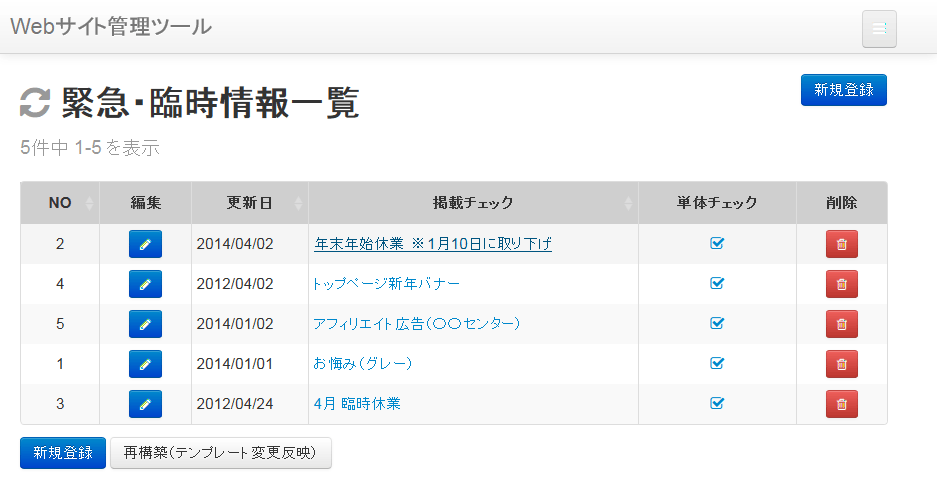Image resolution: width=937 pixels, height=494 pixels.
Task: Remove the 4月 臨時休業 entry with trash icon
Action: (841, 404)
